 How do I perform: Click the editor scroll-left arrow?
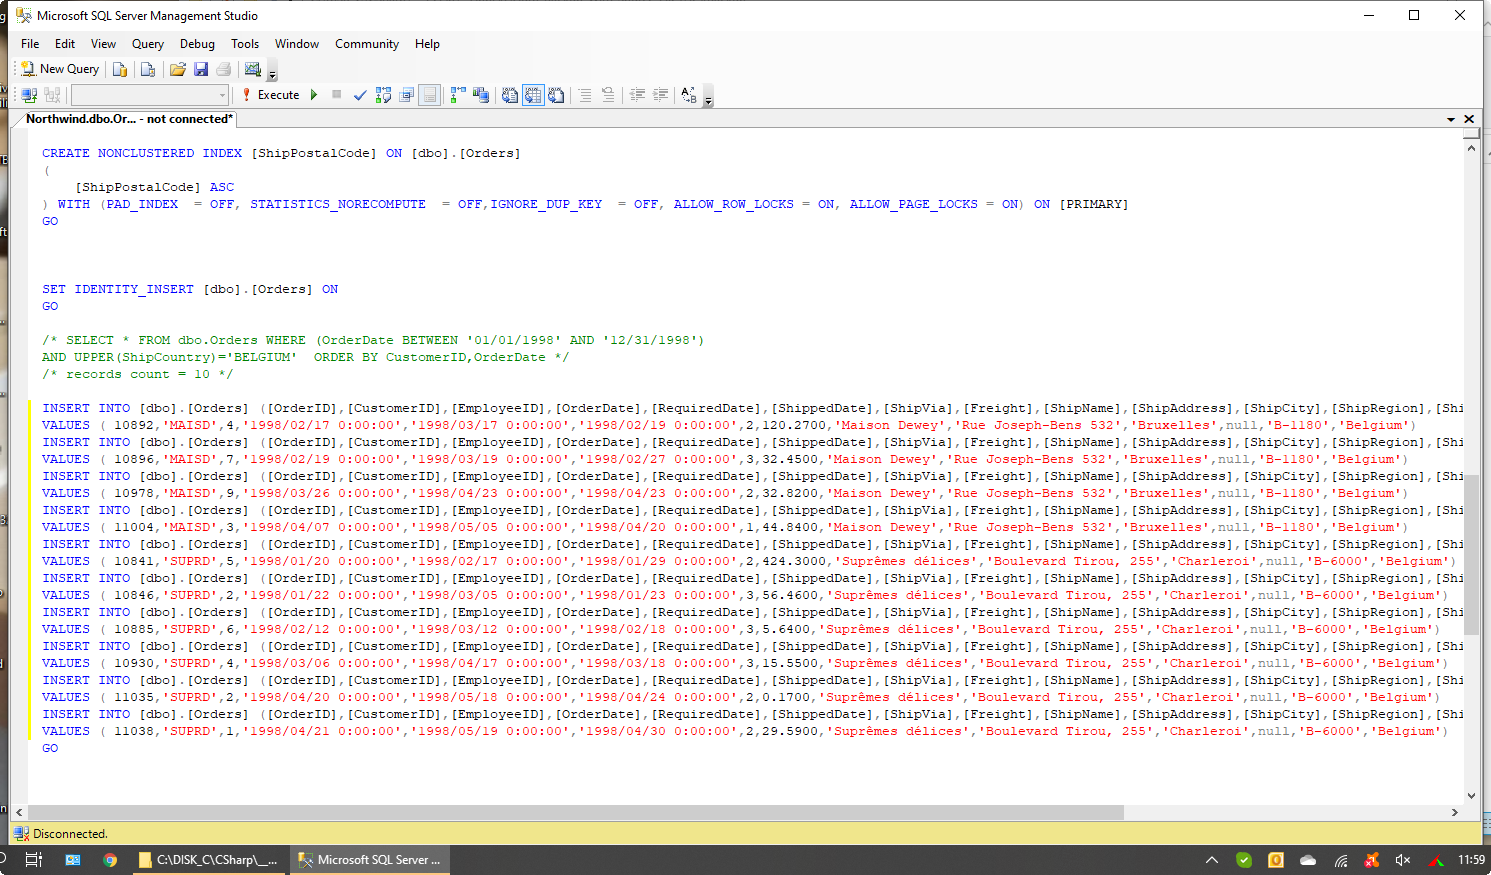pyautogui.click(x=19, y=812)
